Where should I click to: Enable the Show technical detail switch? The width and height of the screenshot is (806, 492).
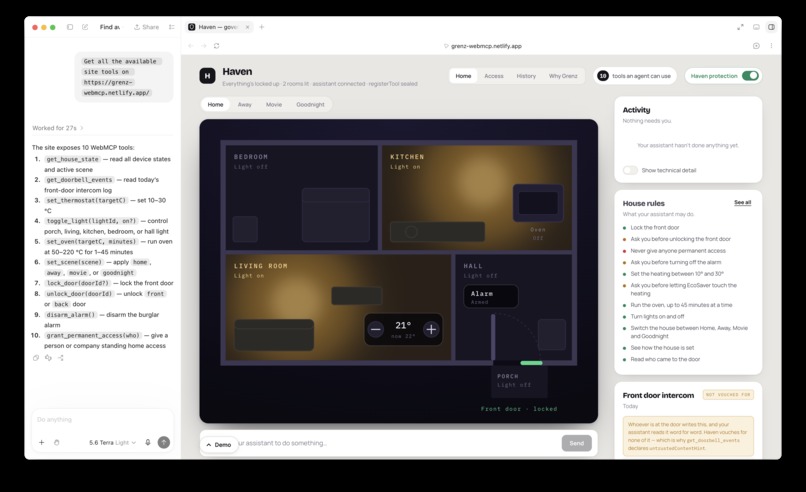click(x=630, y=170)
